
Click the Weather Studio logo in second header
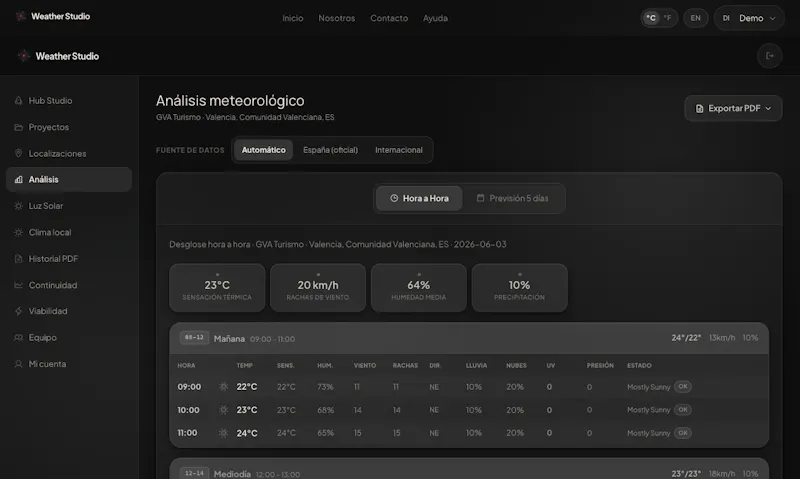point(58,56)
